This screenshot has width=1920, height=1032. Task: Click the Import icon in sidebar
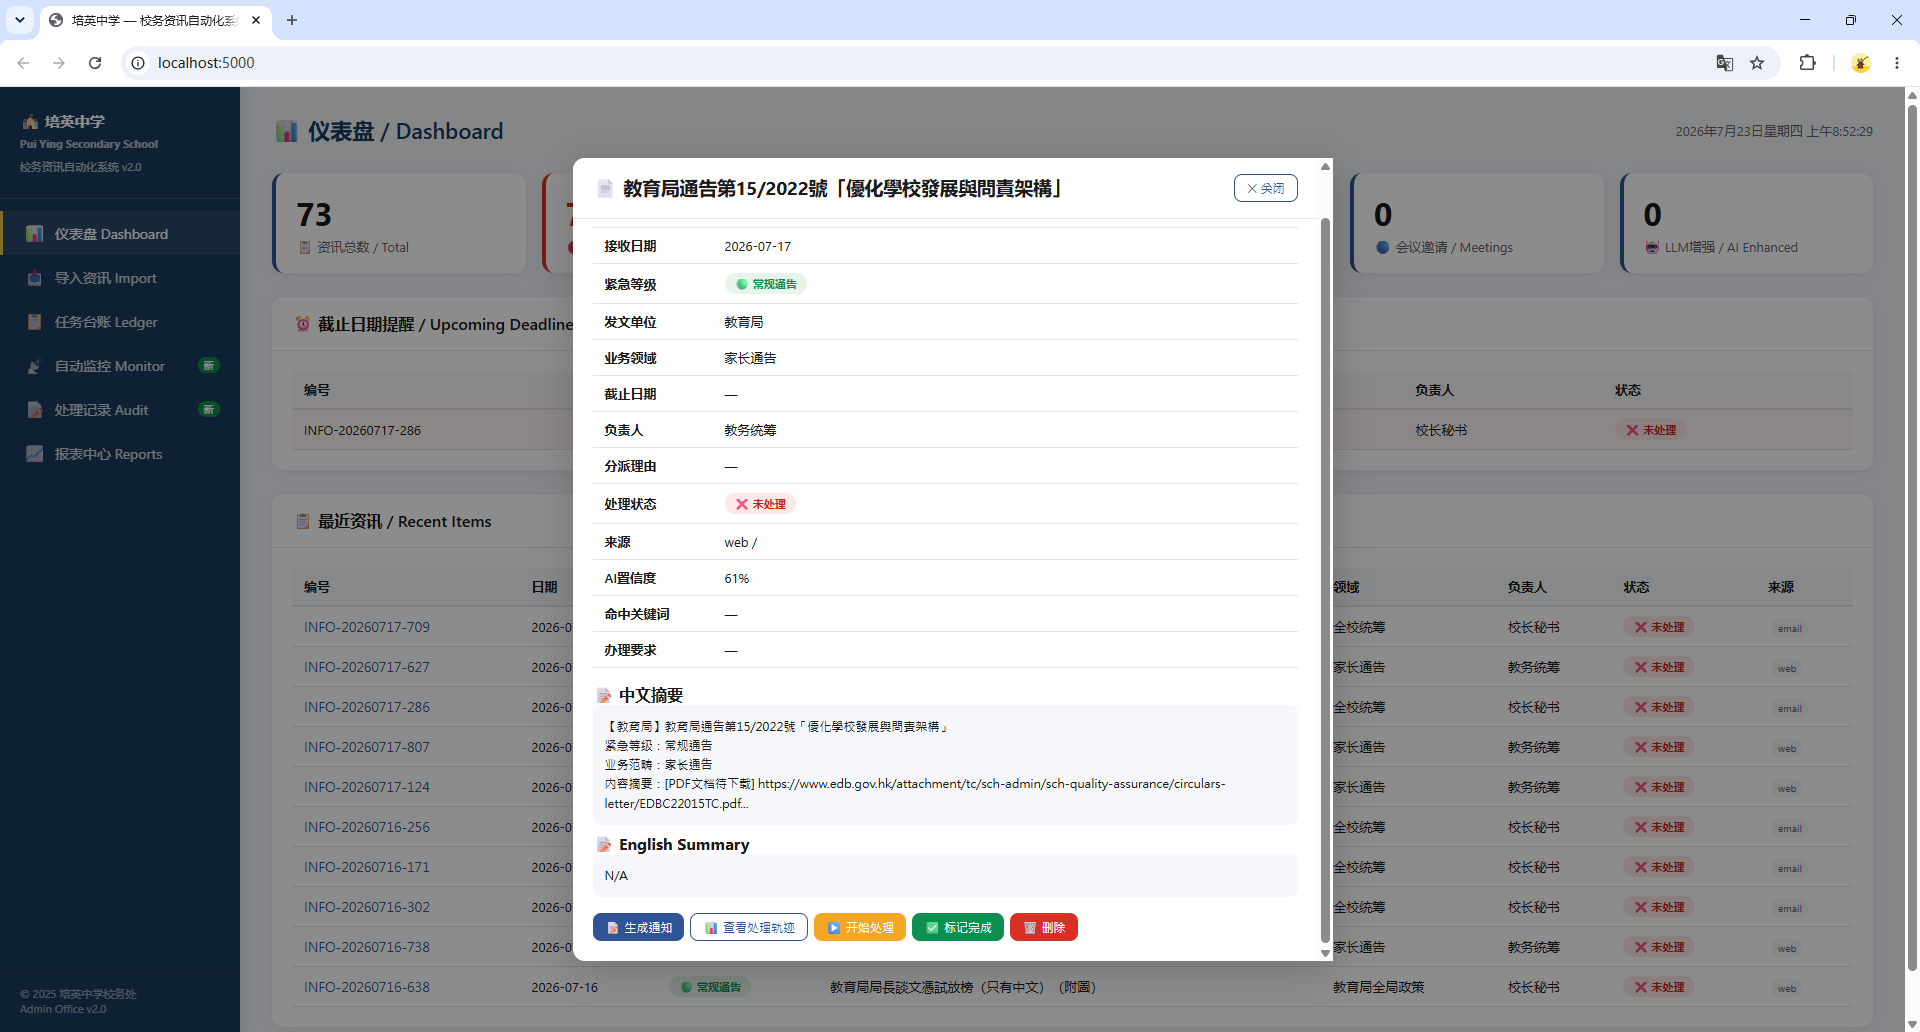coord(35,278)
